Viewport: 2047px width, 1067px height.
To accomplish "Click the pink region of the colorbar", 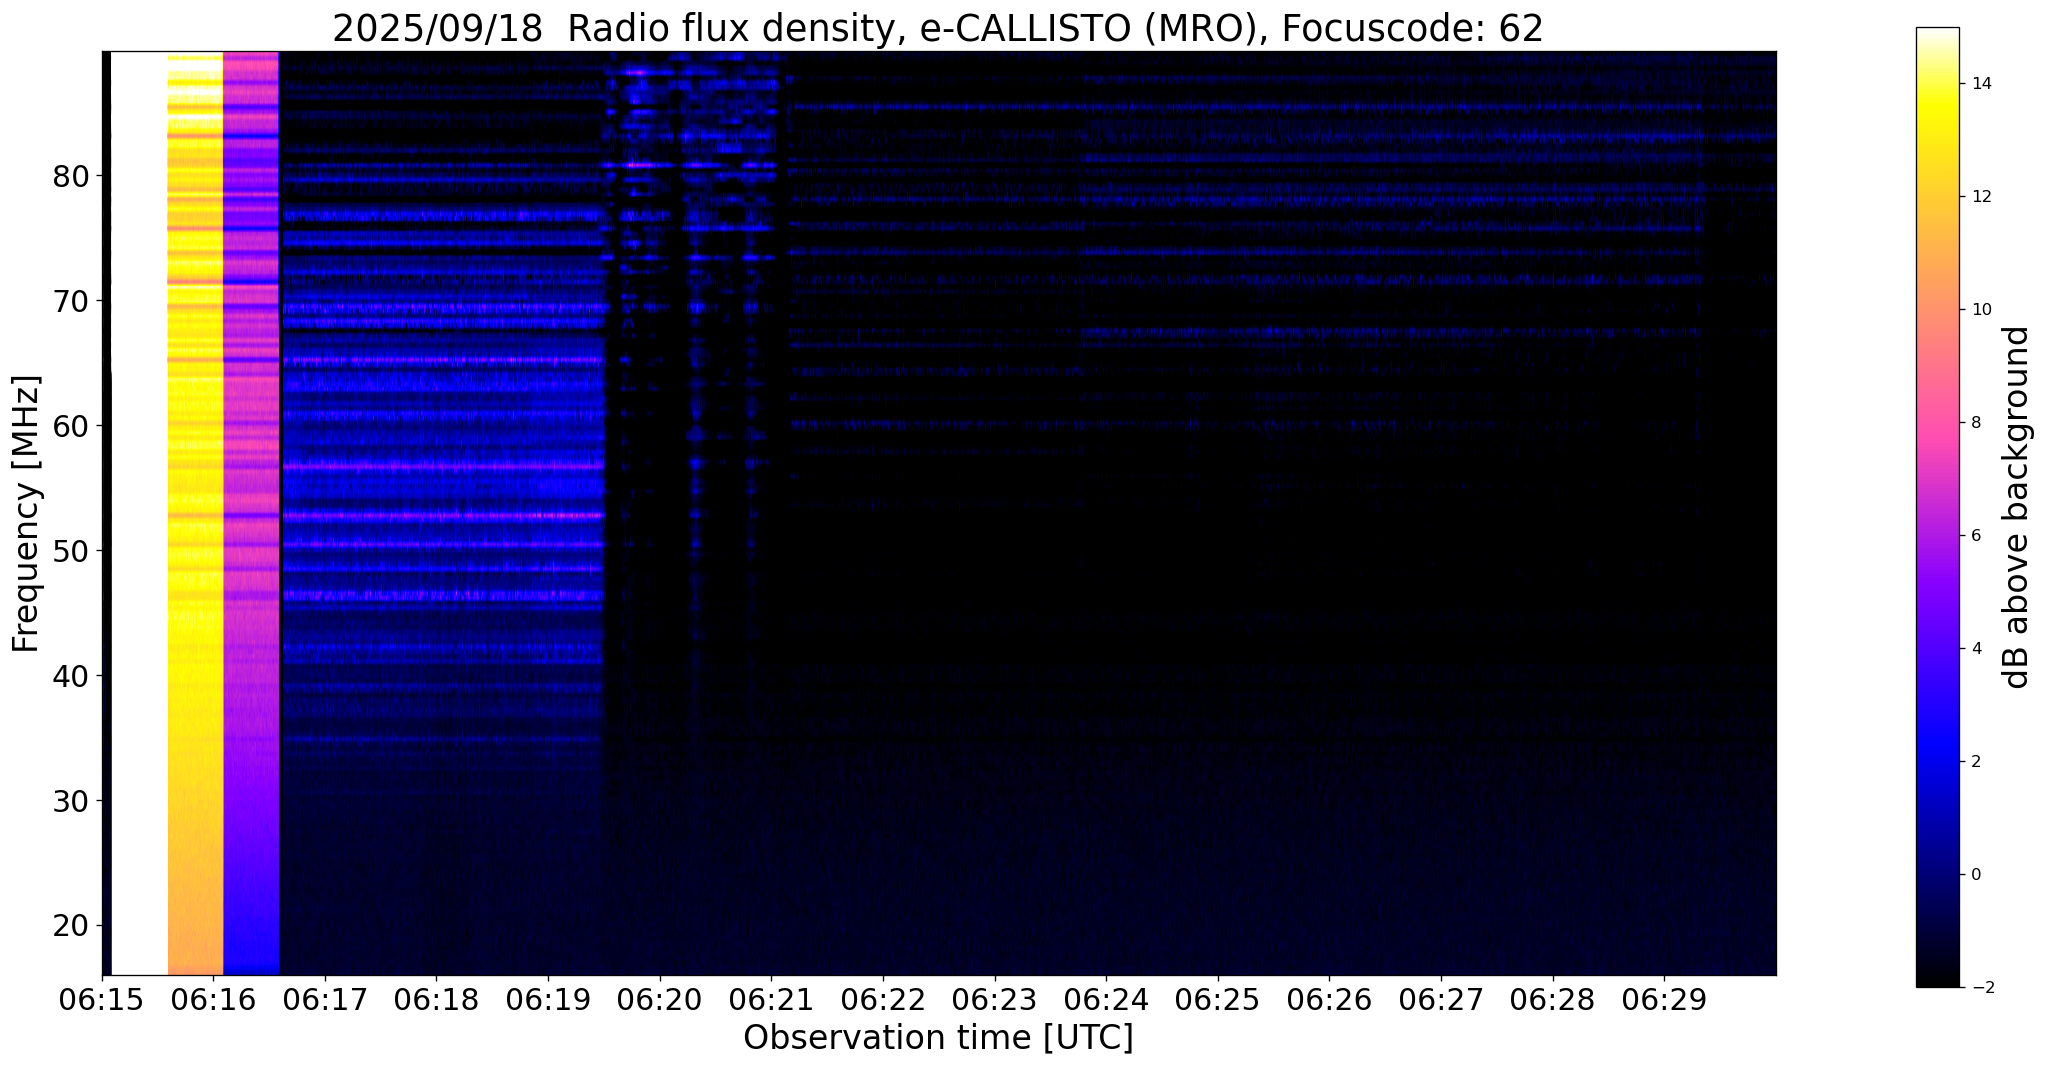I will (1937, 423).
